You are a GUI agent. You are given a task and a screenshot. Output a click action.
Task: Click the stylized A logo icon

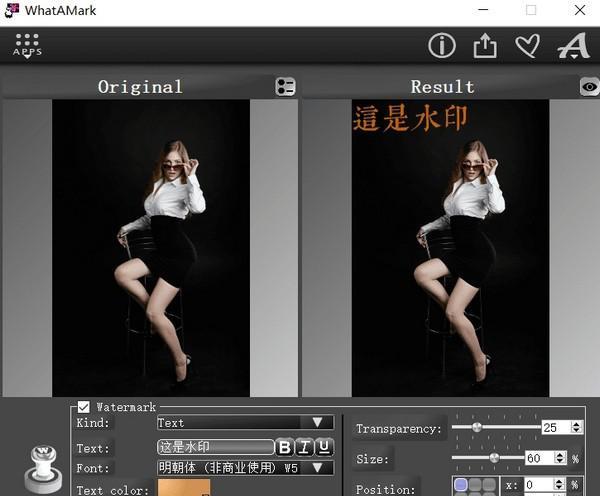click(573, 46)
